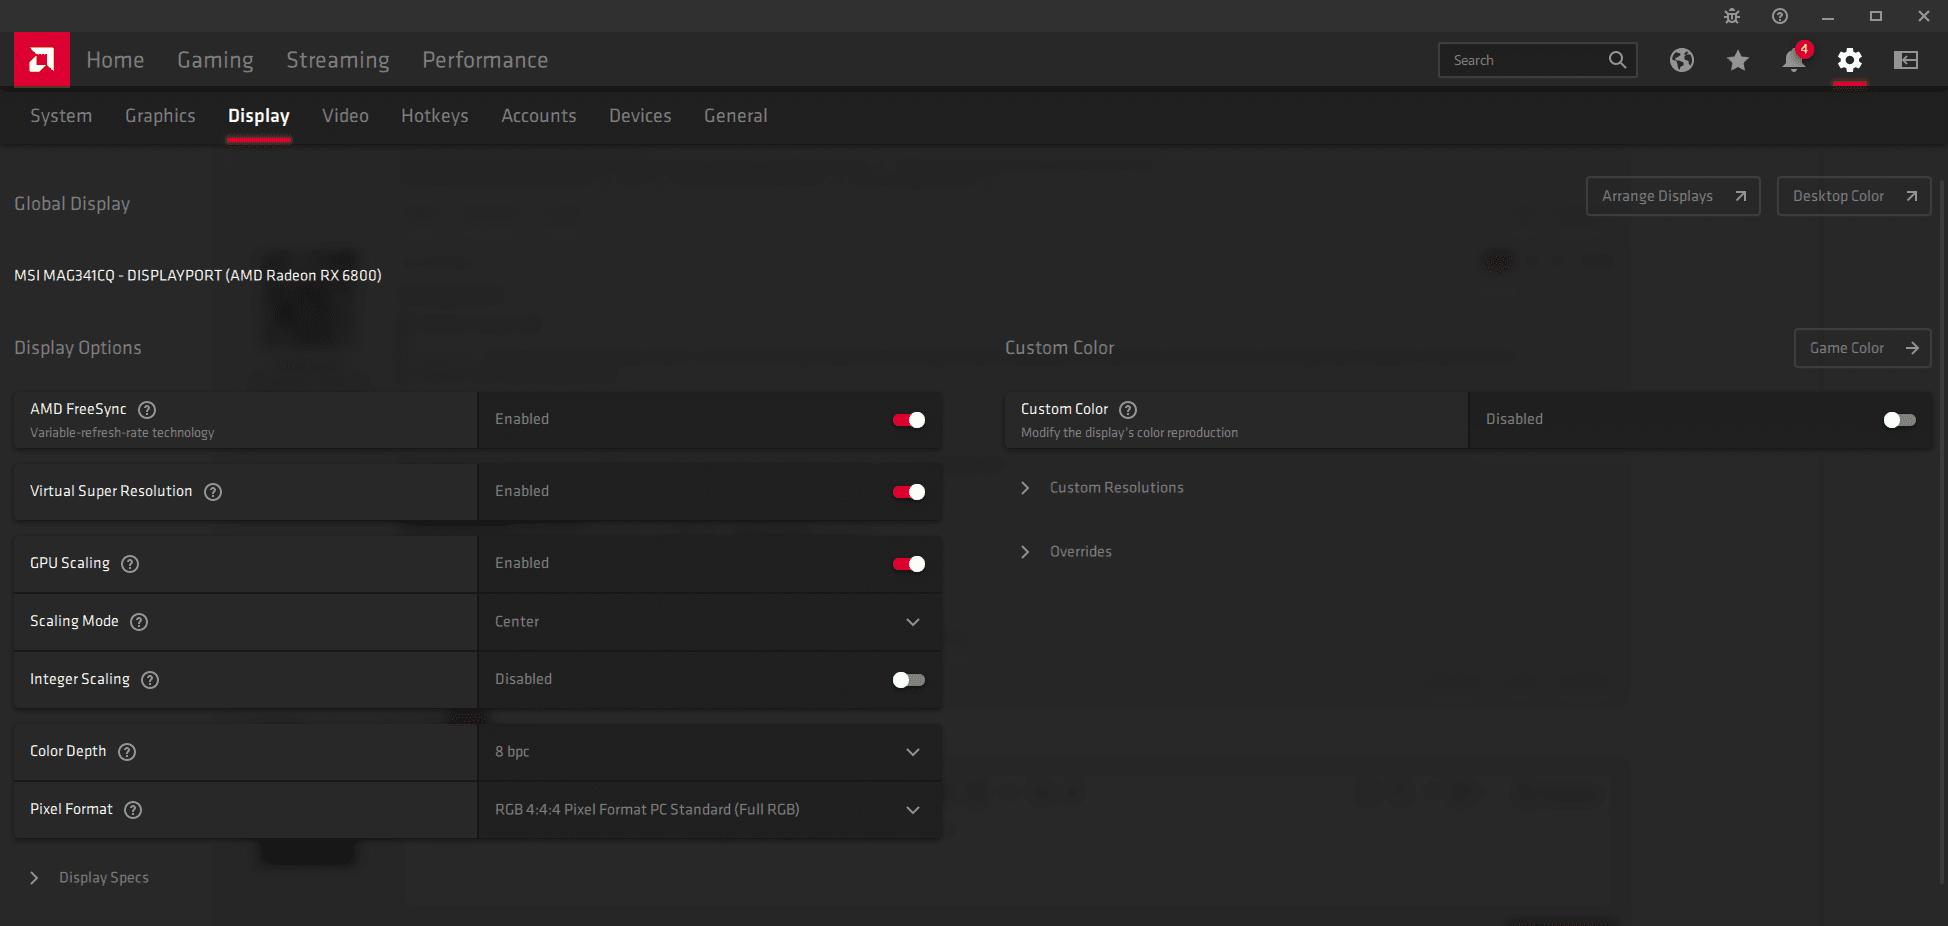Viewport: 1948px width, 926px height.
Task: Open the favorites star icon
Action: (x=1737, y=61)
